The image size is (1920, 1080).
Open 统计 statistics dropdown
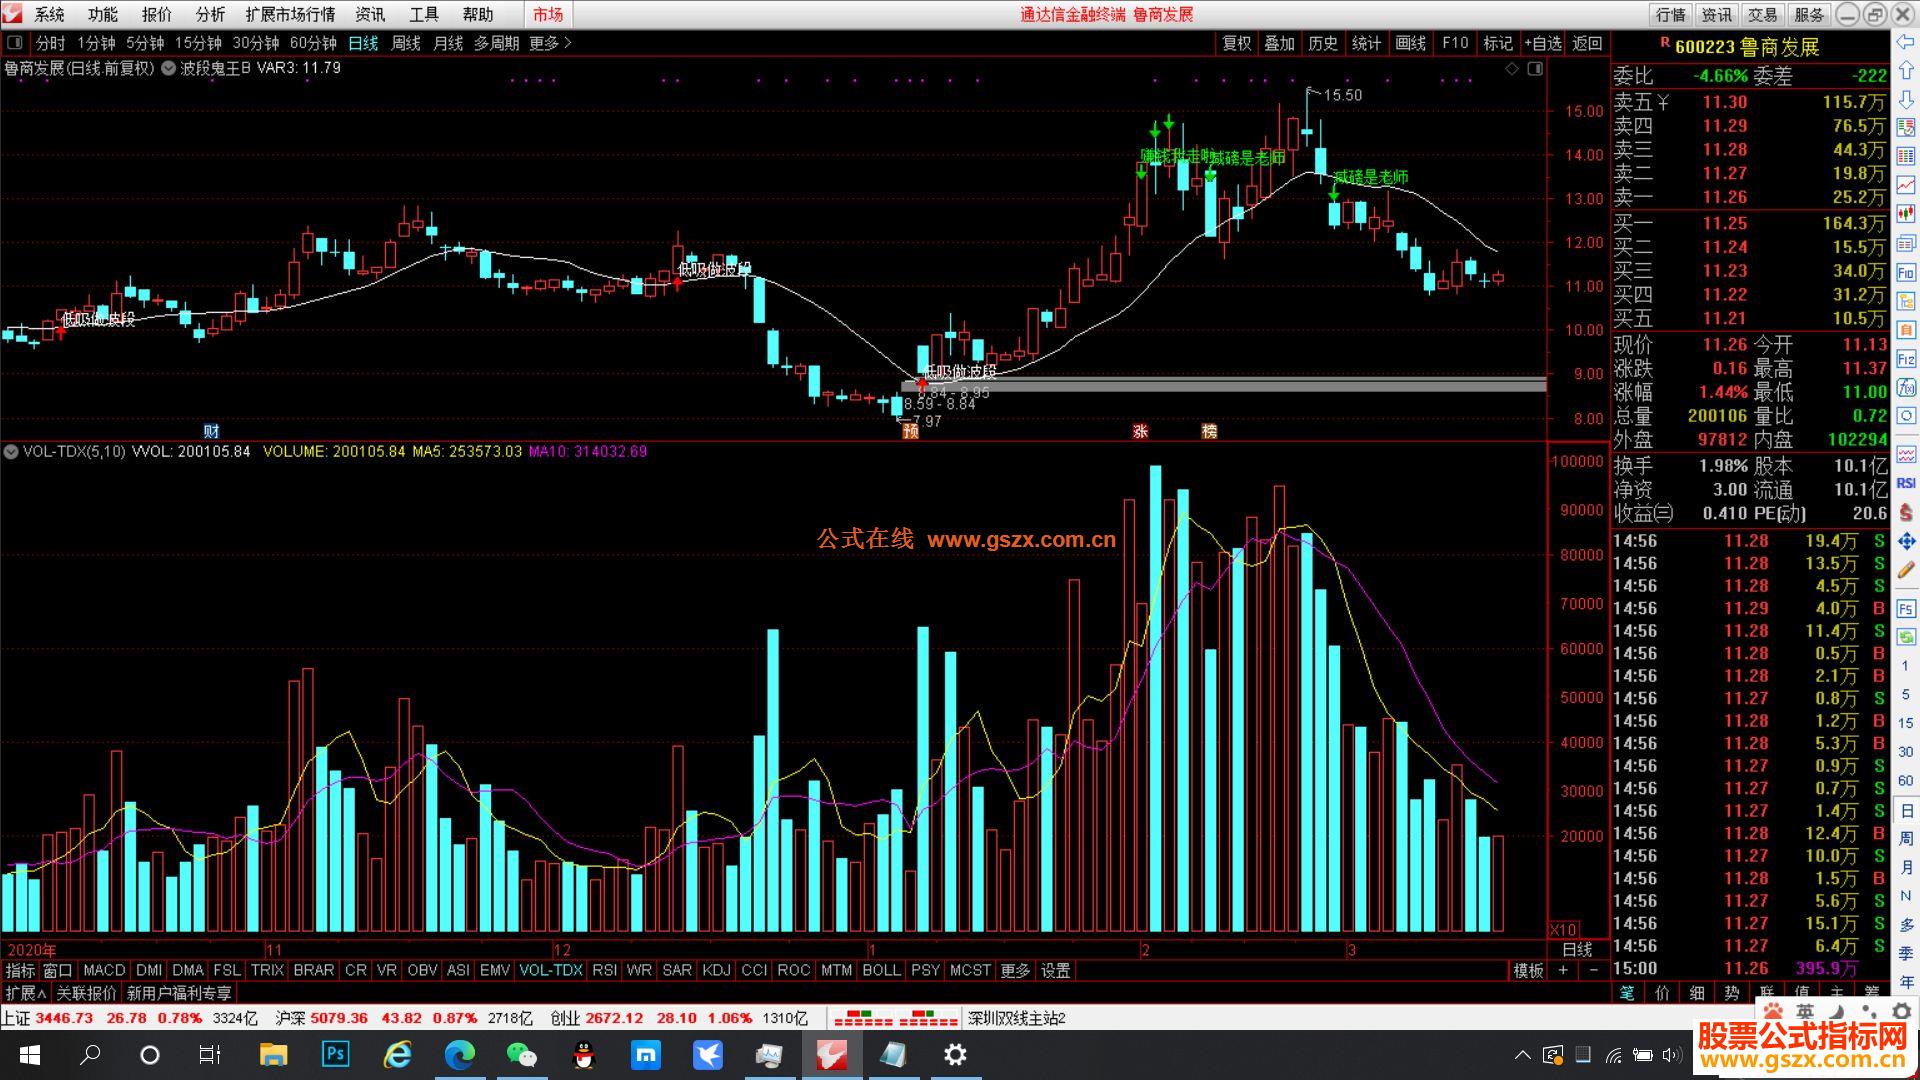pos(1366,43)
